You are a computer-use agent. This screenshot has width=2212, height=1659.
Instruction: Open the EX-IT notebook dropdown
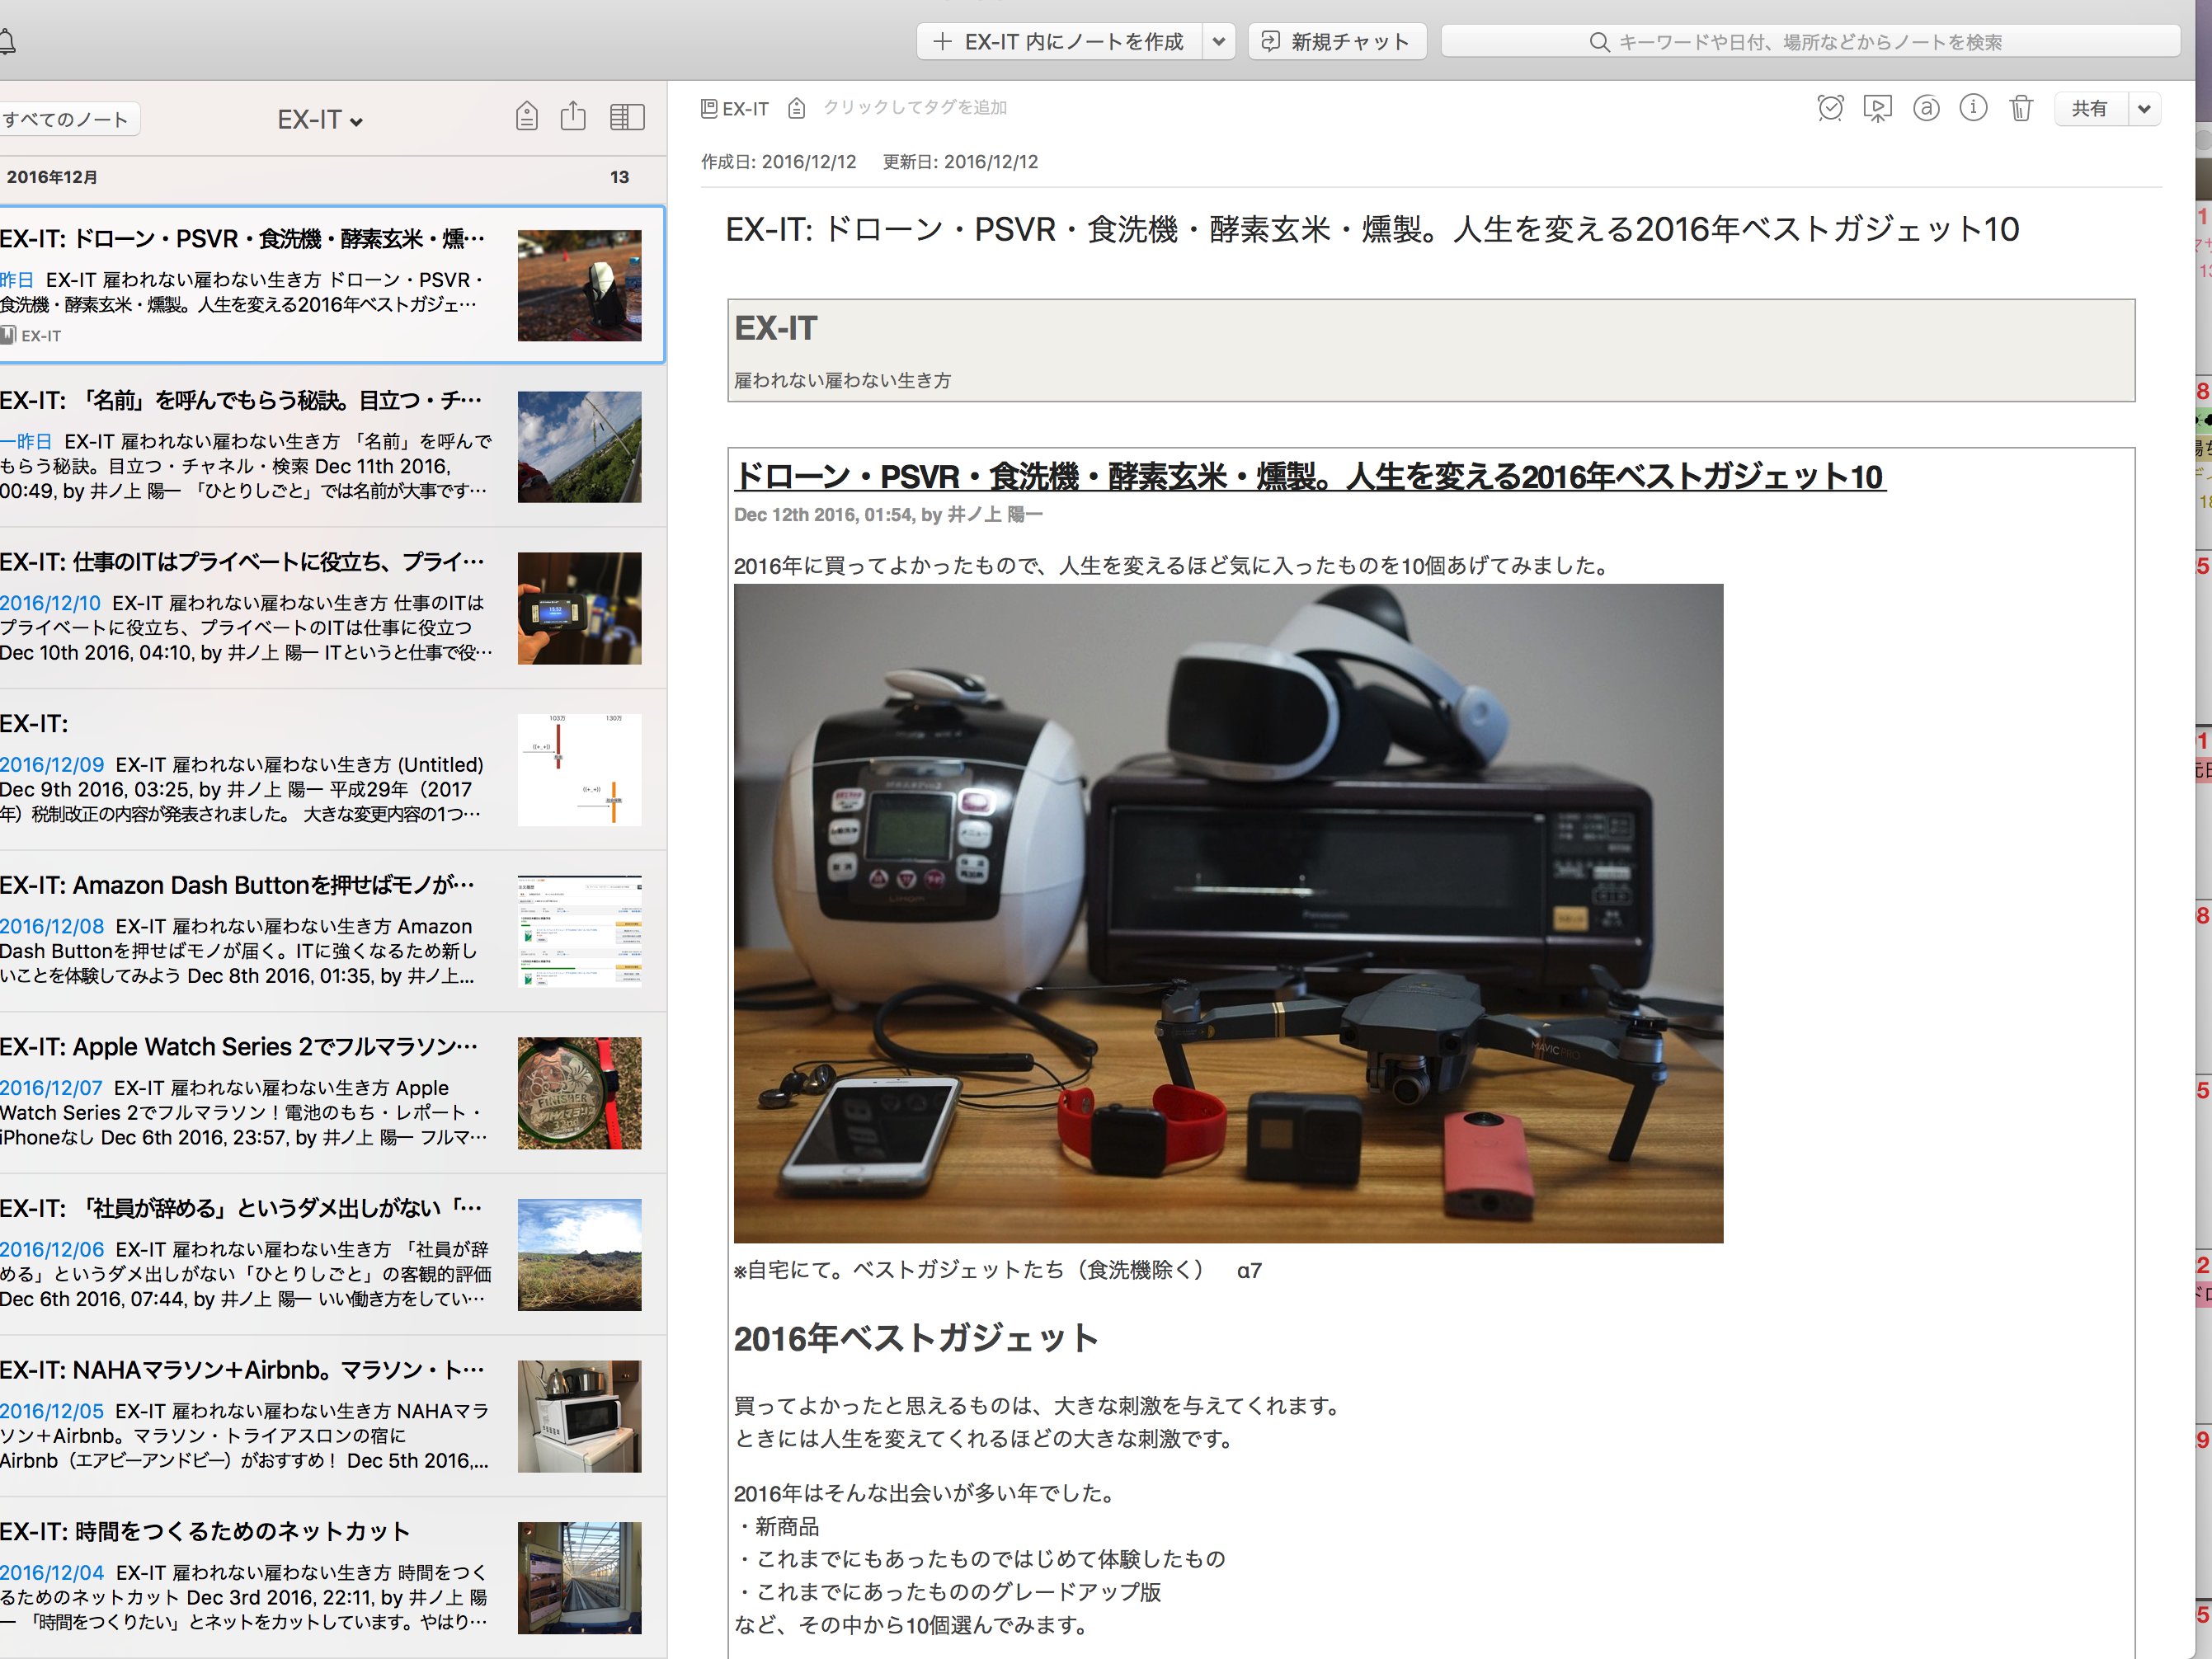320,119
